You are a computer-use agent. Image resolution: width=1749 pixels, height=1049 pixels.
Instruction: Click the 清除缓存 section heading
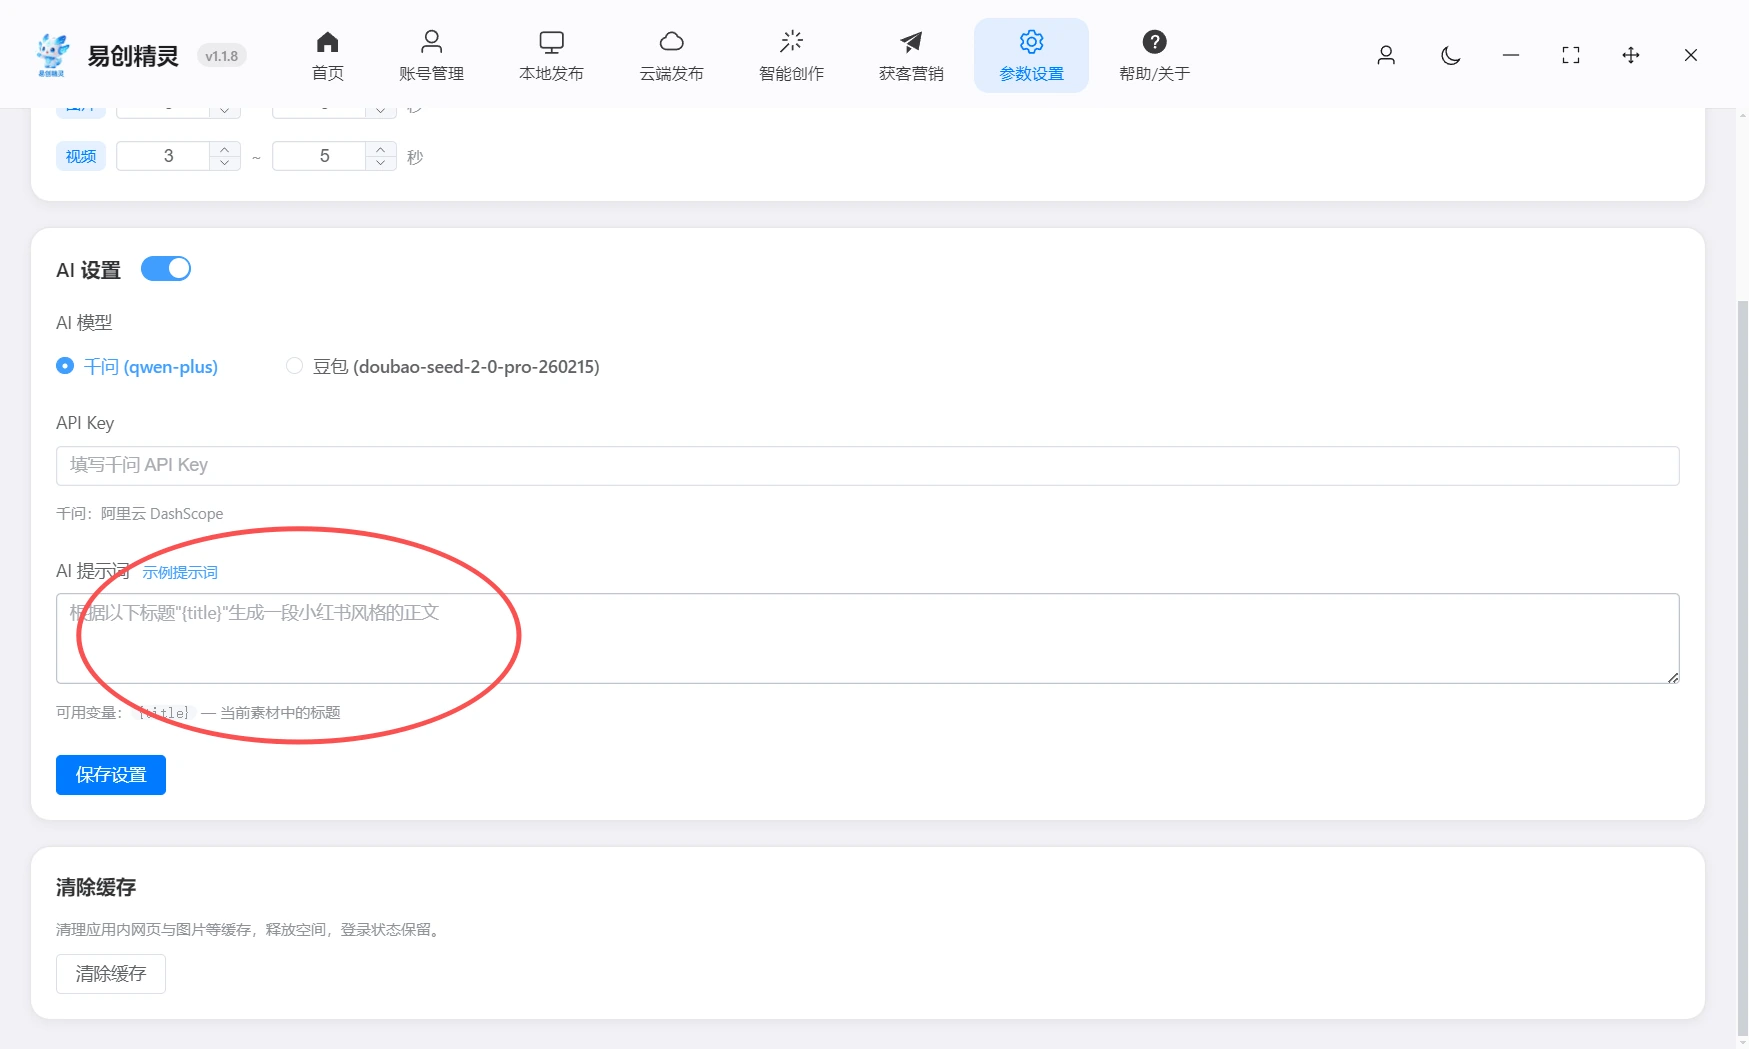96,887
